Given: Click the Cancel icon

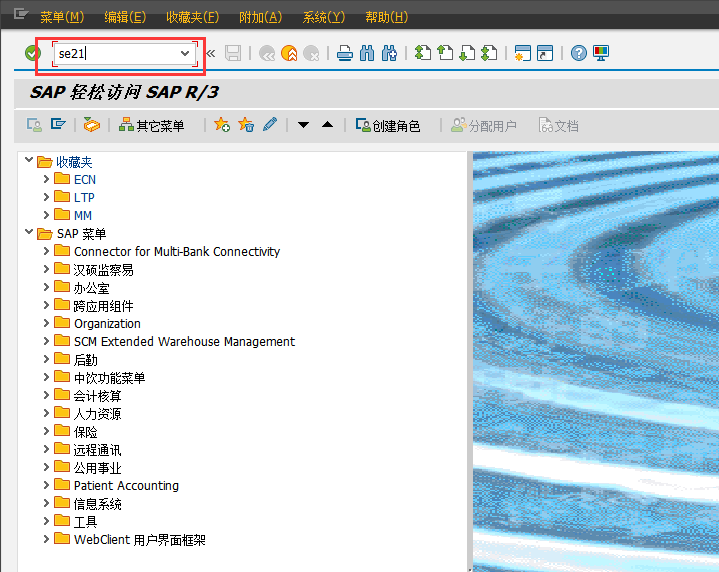Looking at the screenshot, I should point(311,53).
